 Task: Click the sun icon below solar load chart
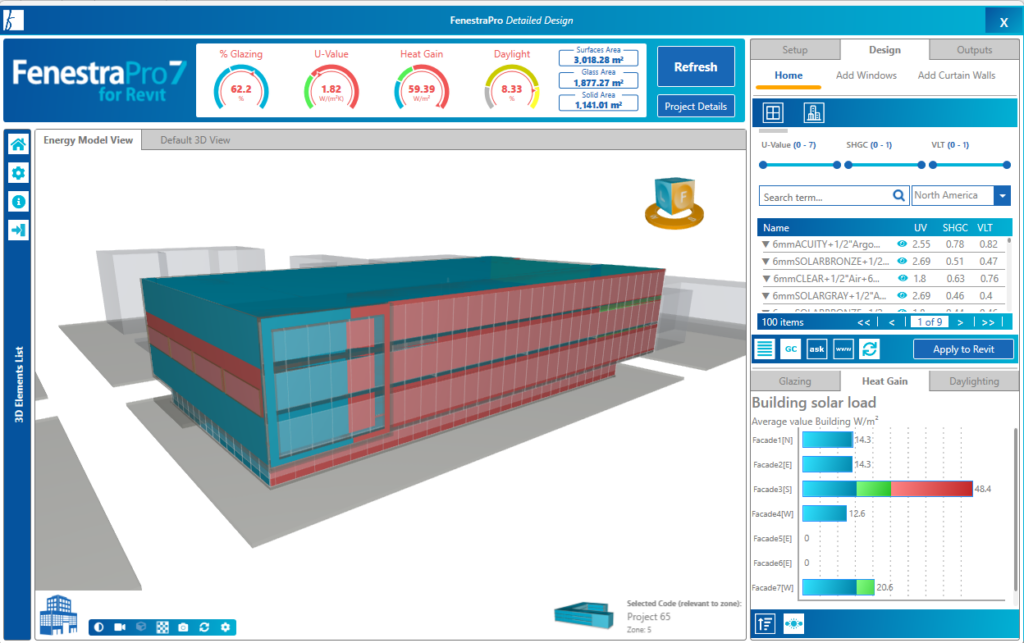[793, 624]
